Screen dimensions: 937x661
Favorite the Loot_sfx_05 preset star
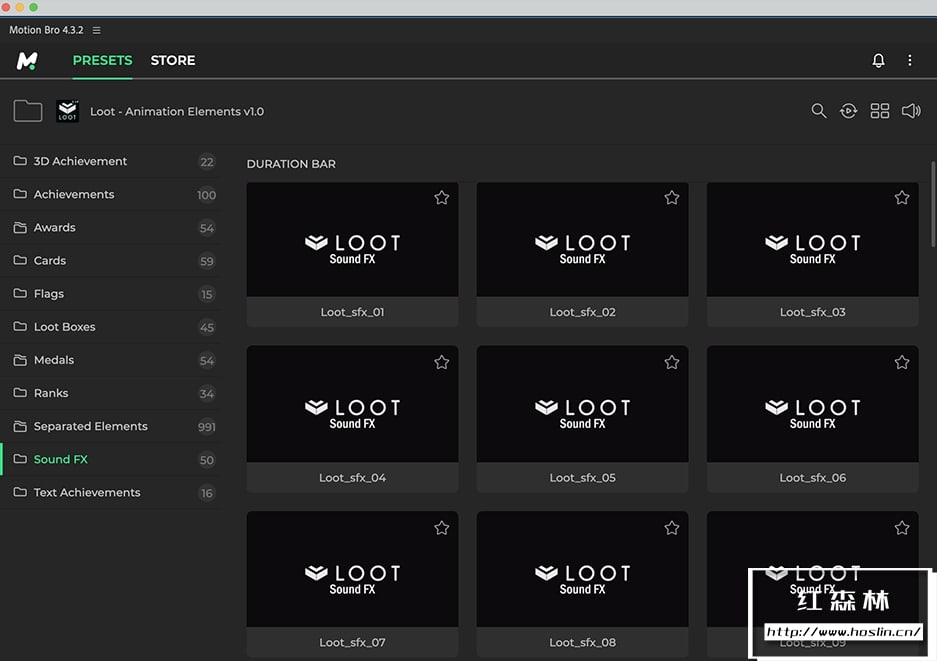pos(672,362)
